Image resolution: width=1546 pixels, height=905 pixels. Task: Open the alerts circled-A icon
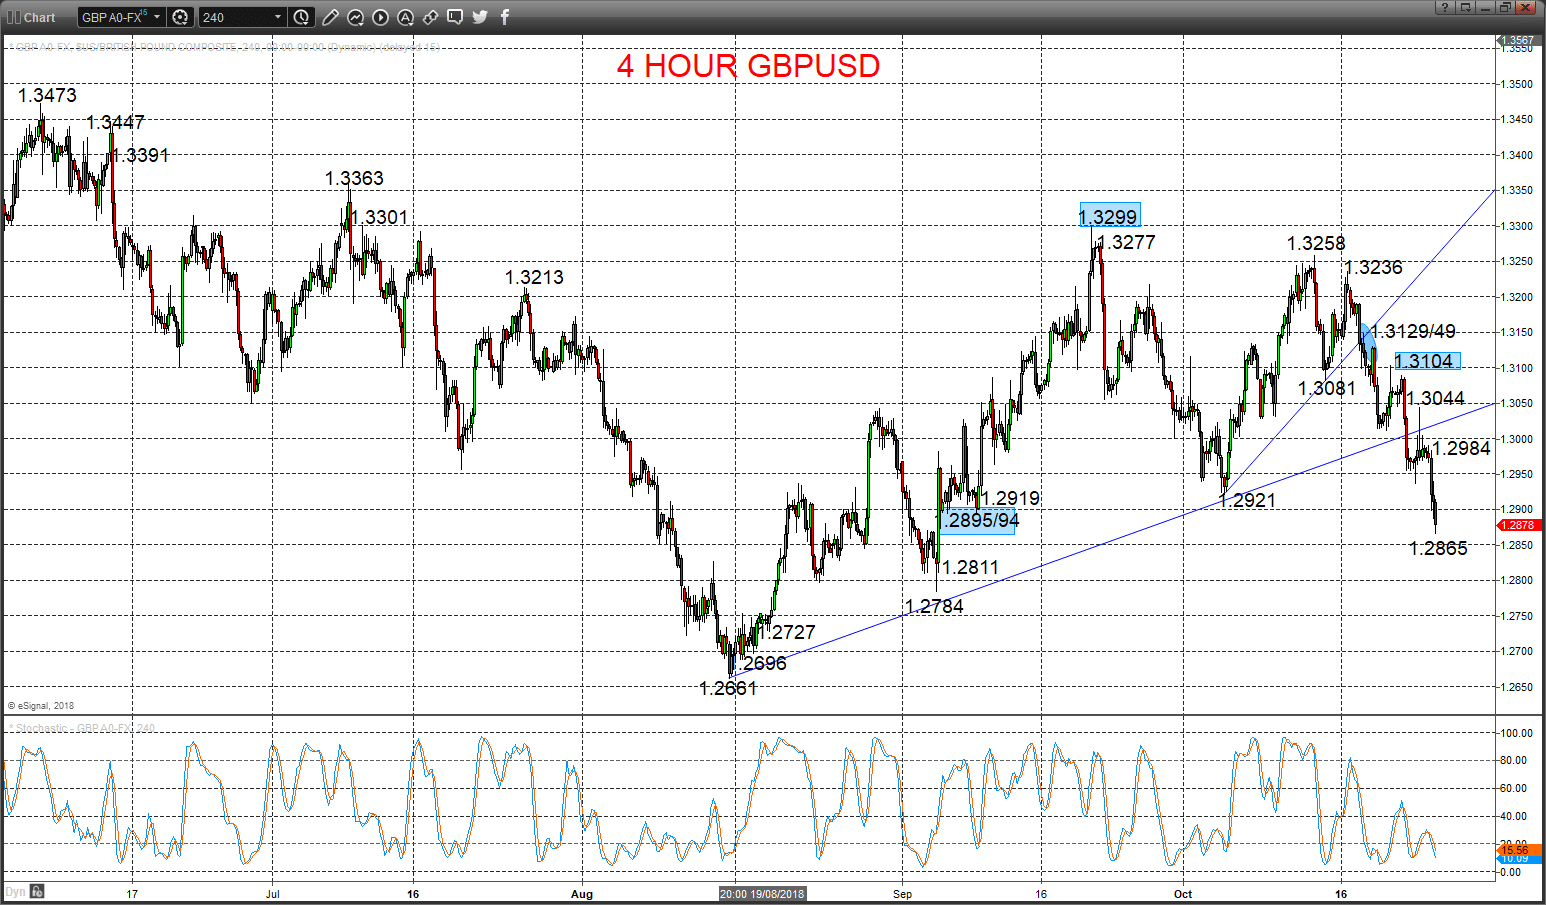pos(405,17)
